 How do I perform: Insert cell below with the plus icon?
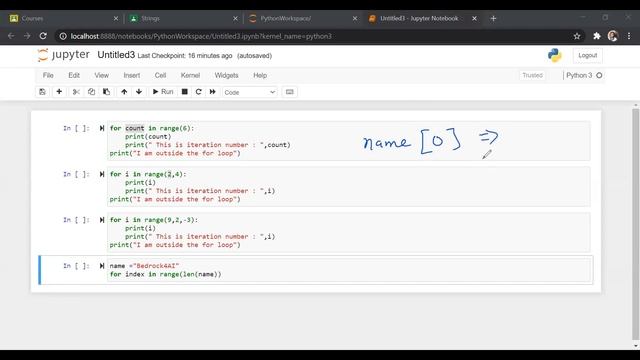(59, 92)
